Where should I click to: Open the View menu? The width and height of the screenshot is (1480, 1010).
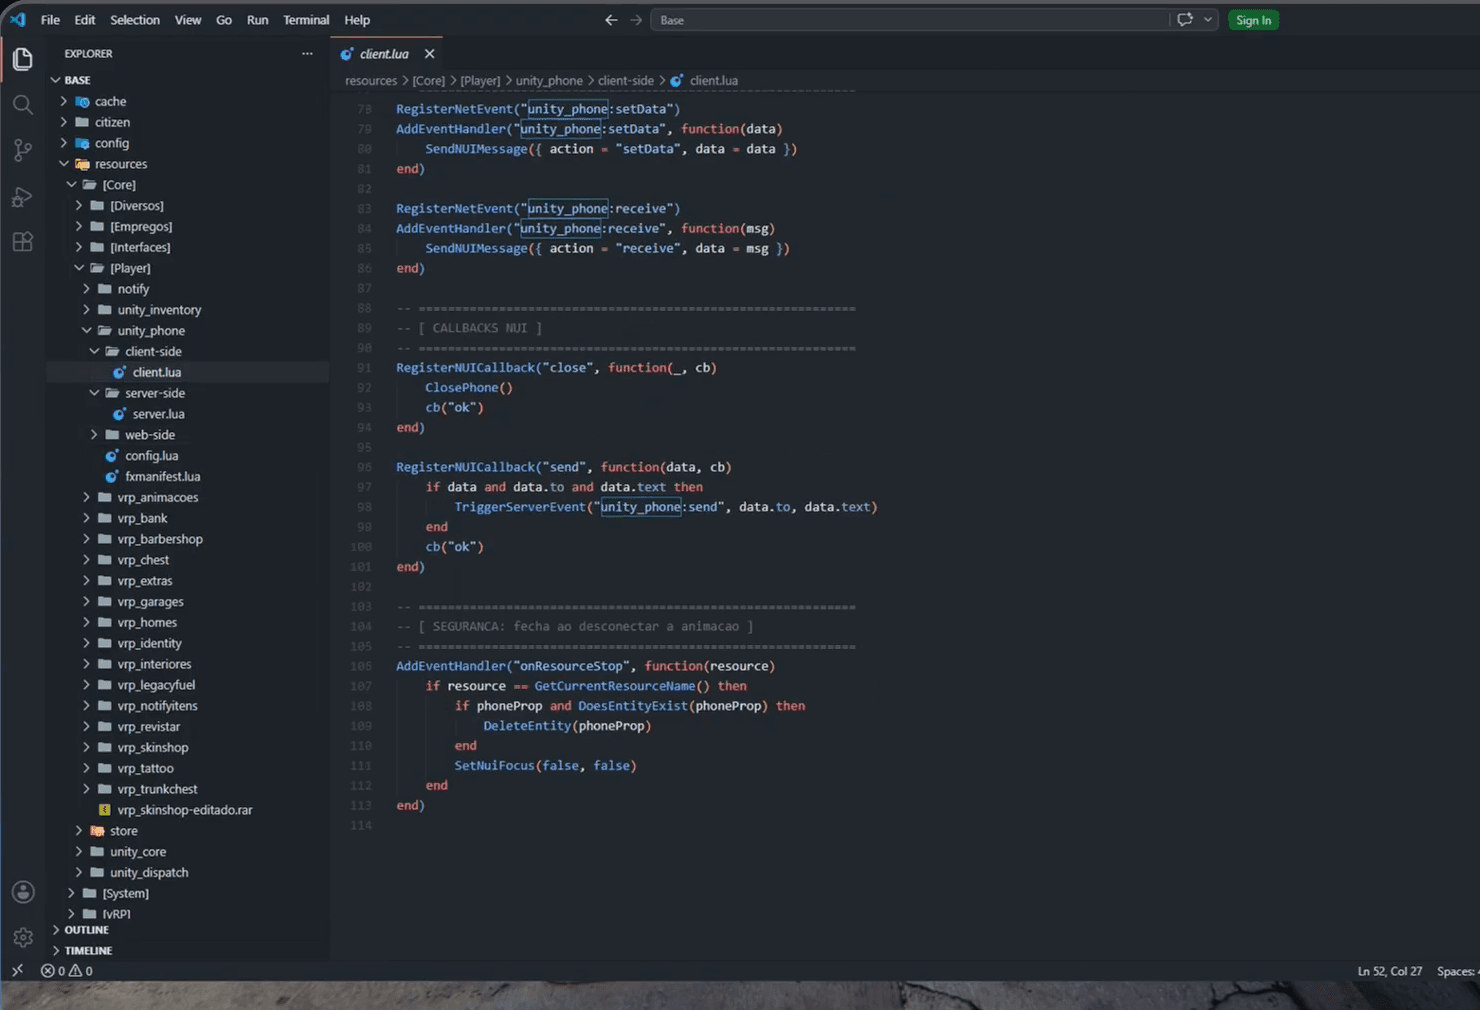[x=188, y=20]
